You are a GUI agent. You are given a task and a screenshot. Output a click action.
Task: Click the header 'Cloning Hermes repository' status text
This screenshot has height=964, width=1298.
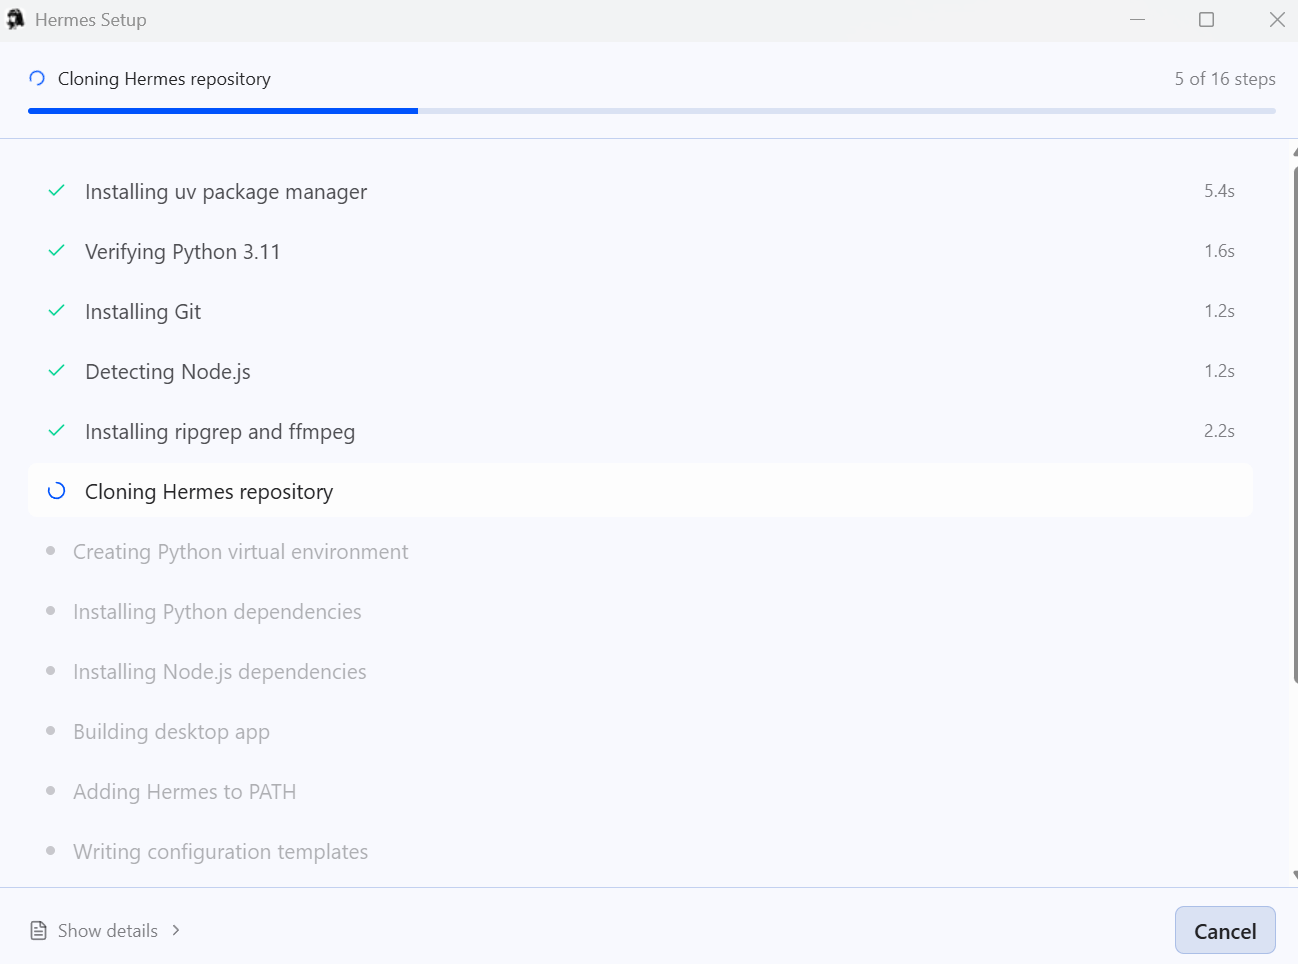(x=164, y=78)
